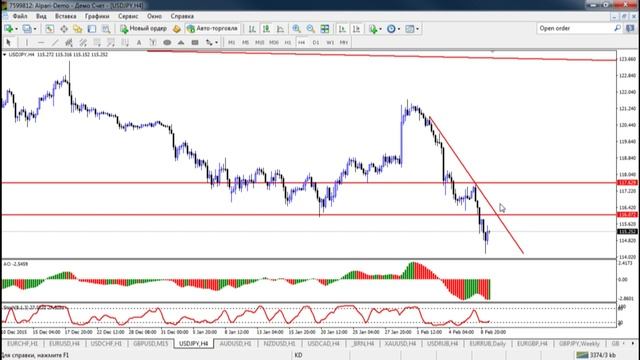Image resolution: width=640 pixels, height=360 pixels.
Task: Switch to the H1 timeframe button
Action: click(288, 42)
